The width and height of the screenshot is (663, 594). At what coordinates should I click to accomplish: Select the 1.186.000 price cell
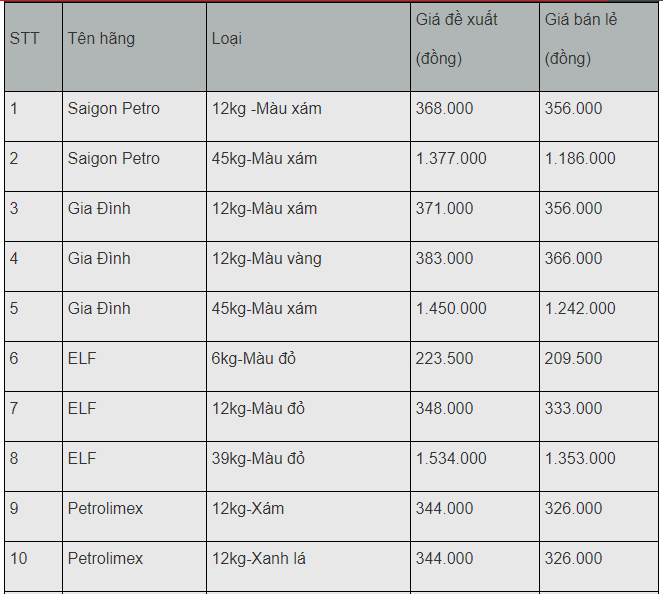pos(599,167)
